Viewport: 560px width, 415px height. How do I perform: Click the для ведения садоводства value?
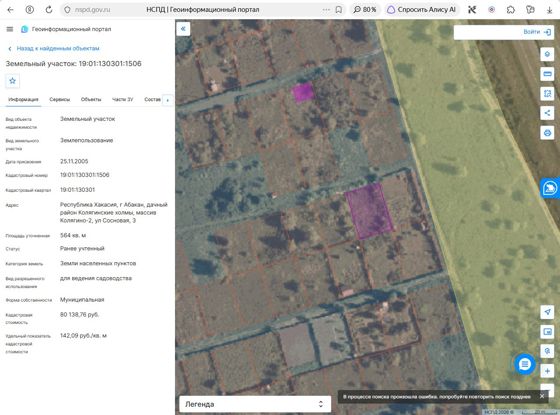point(96,278)
